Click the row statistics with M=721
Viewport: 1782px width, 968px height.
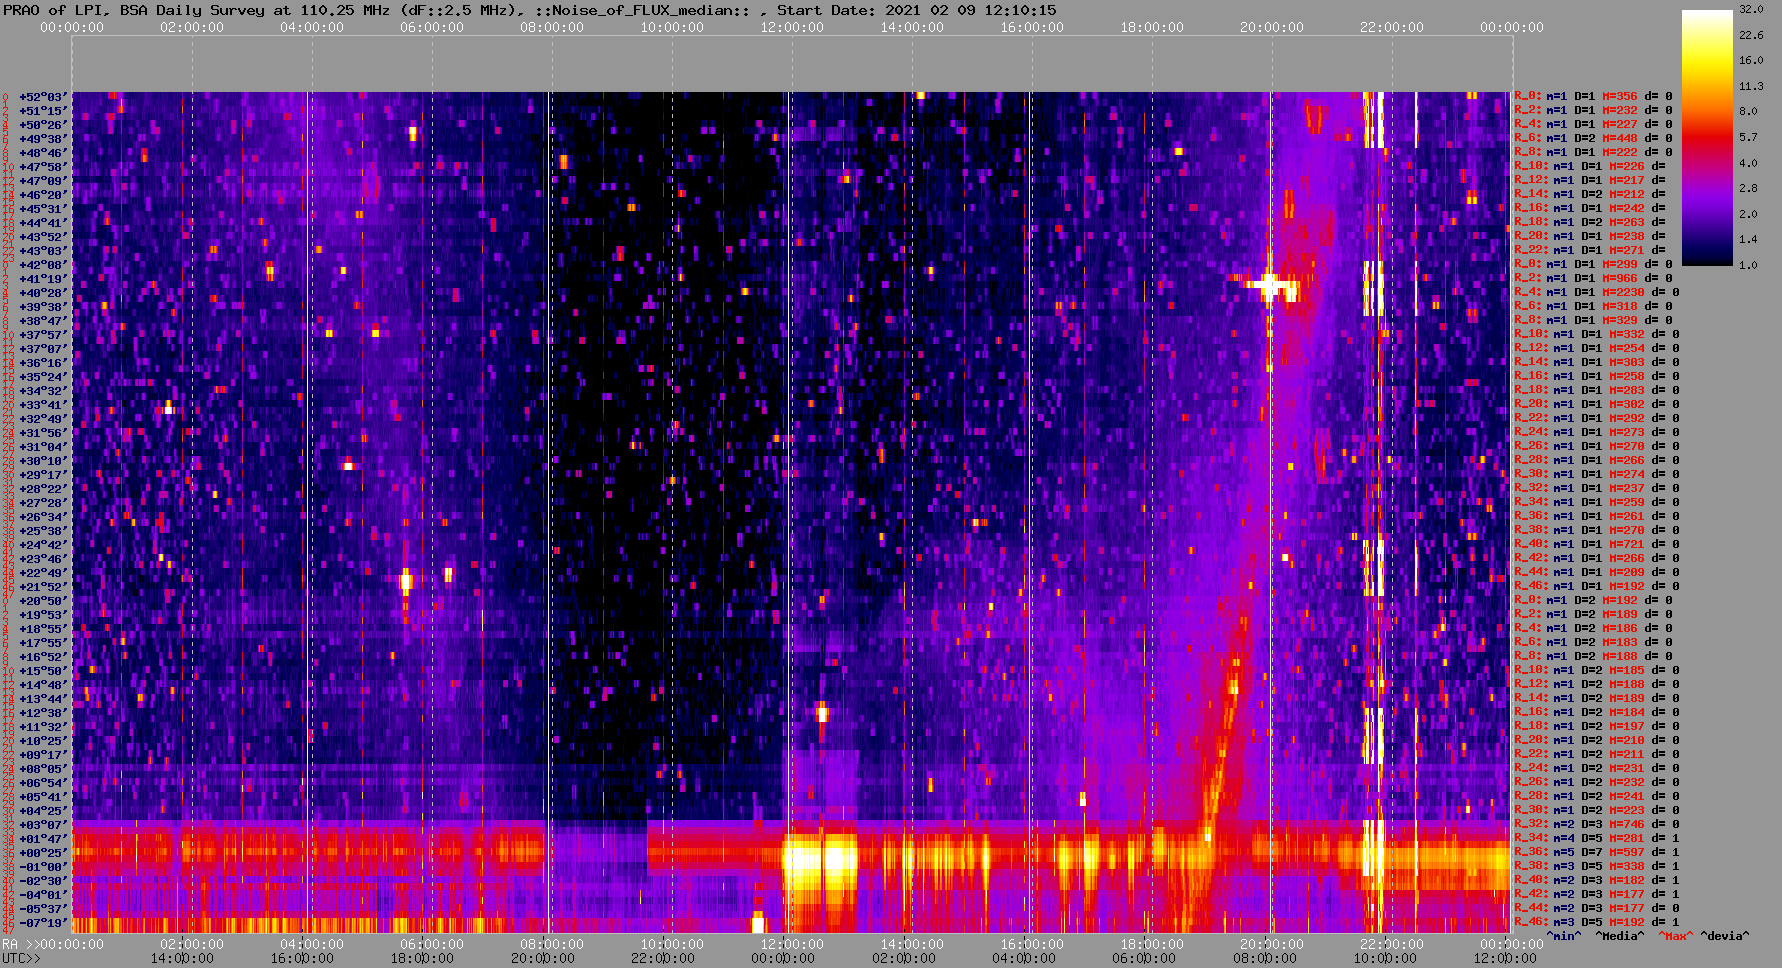coord(1596,545)
